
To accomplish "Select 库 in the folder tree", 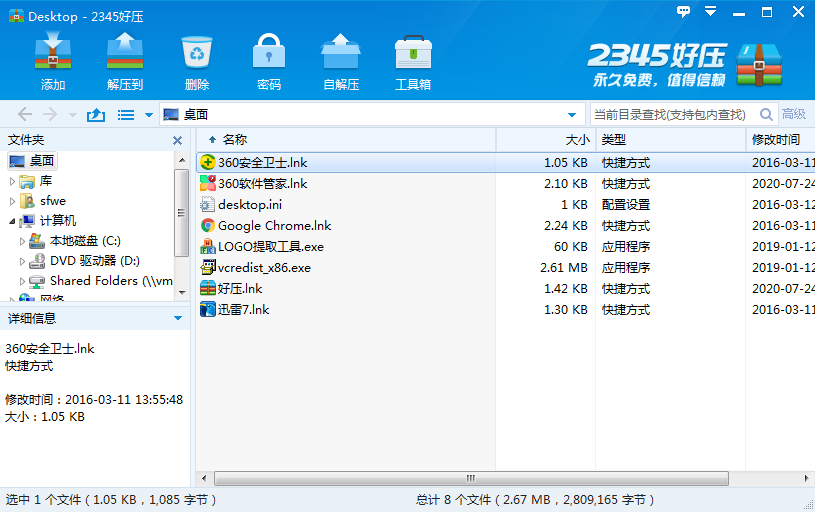I will tap(46, 181).
